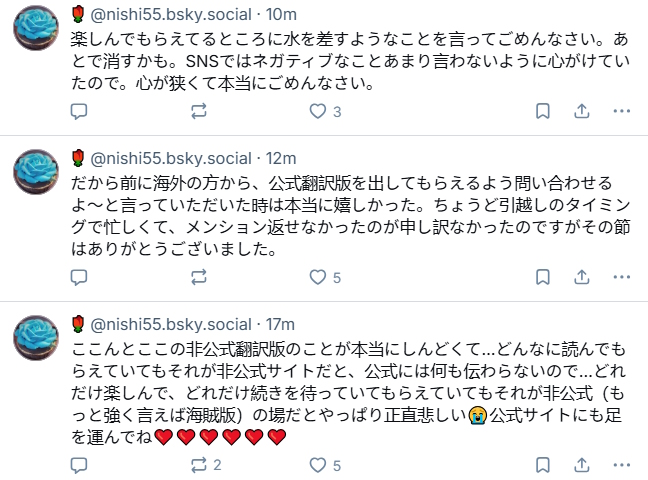The width and height of the screenshot is (648, 480).
Task: Open more options on the 12m post
Action: 622,277
